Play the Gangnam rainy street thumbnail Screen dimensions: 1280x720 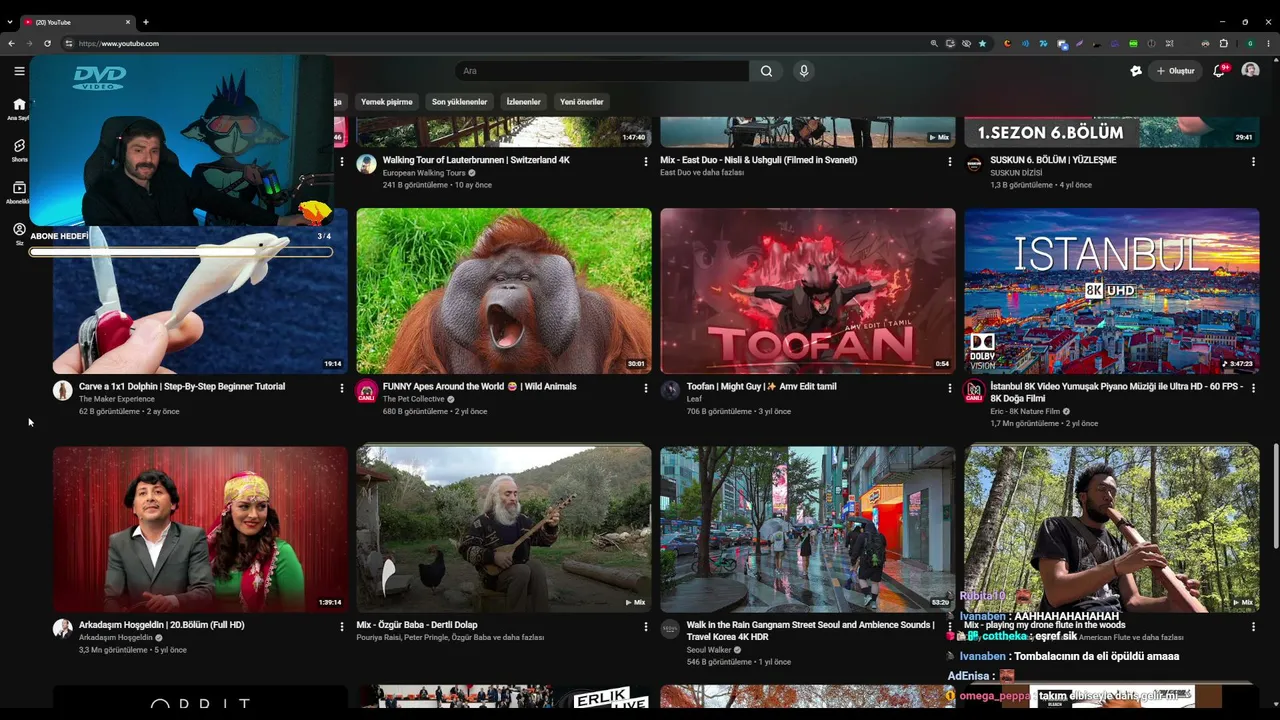[808, 529]
